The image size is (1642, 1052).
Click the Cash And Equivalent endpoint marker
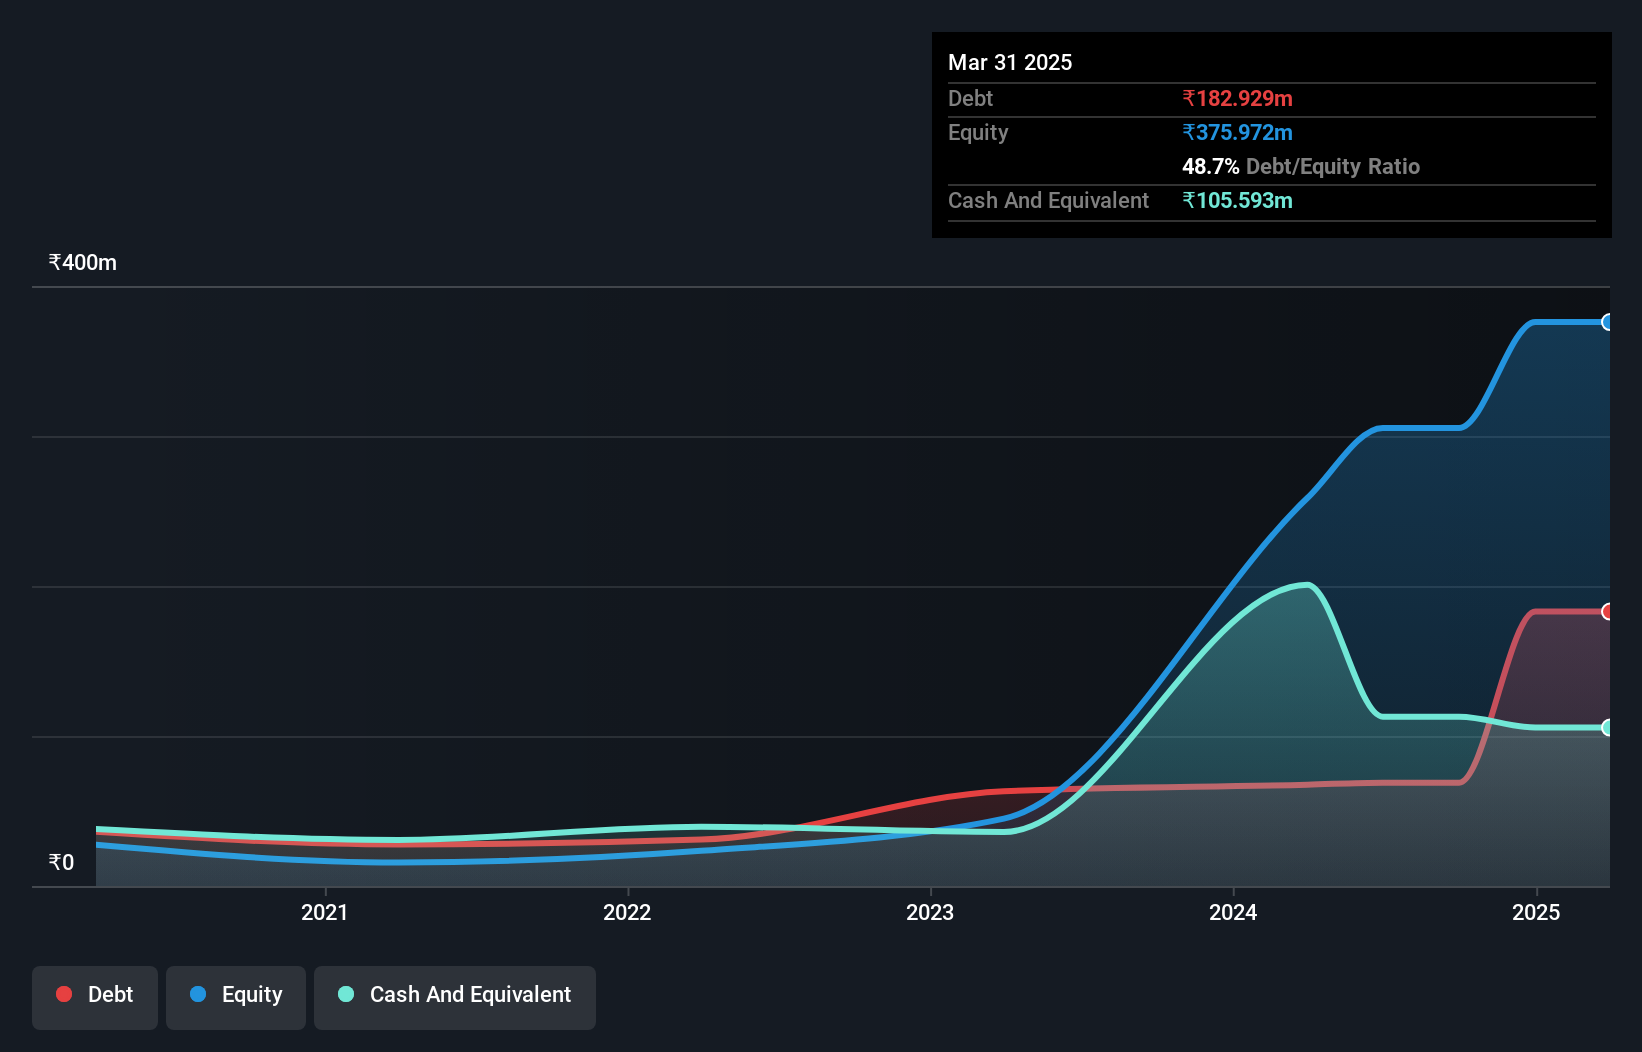[1607, 727]
